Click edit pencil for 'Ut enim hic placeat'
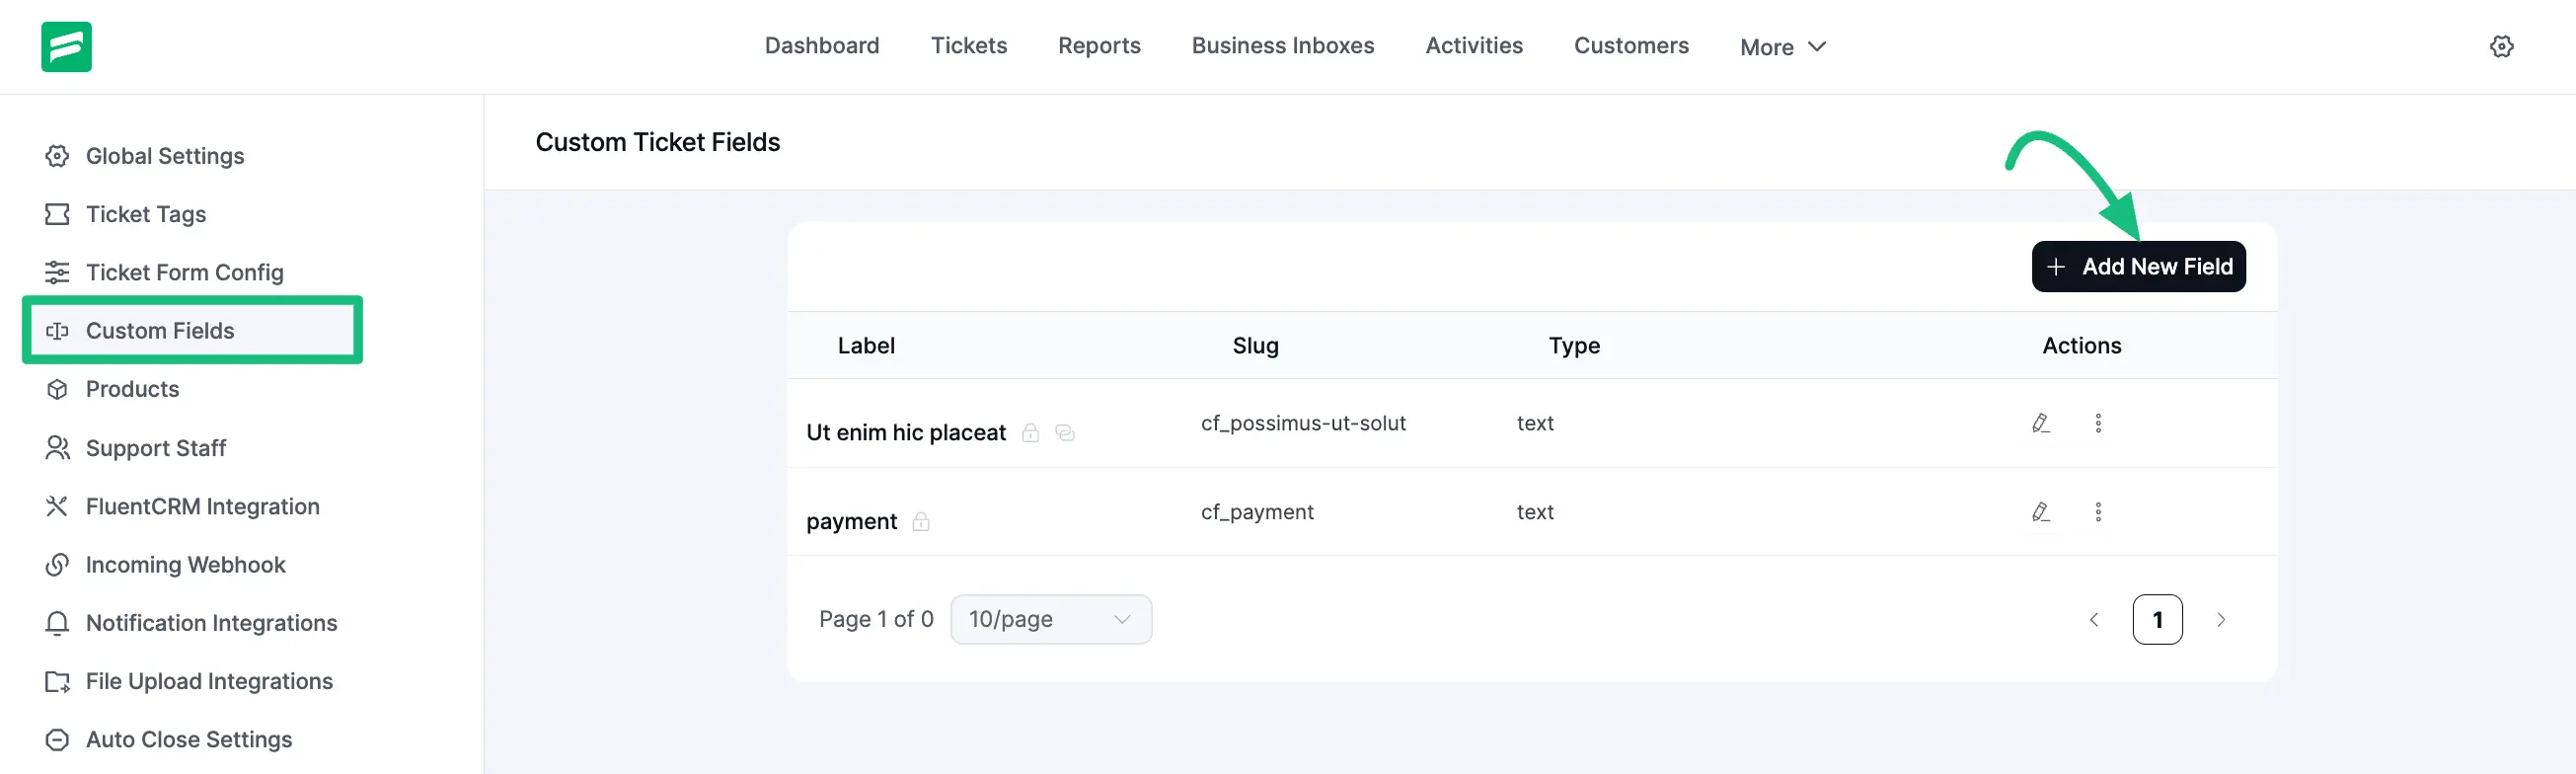2576x774 pixels. tap(2040, 423)
